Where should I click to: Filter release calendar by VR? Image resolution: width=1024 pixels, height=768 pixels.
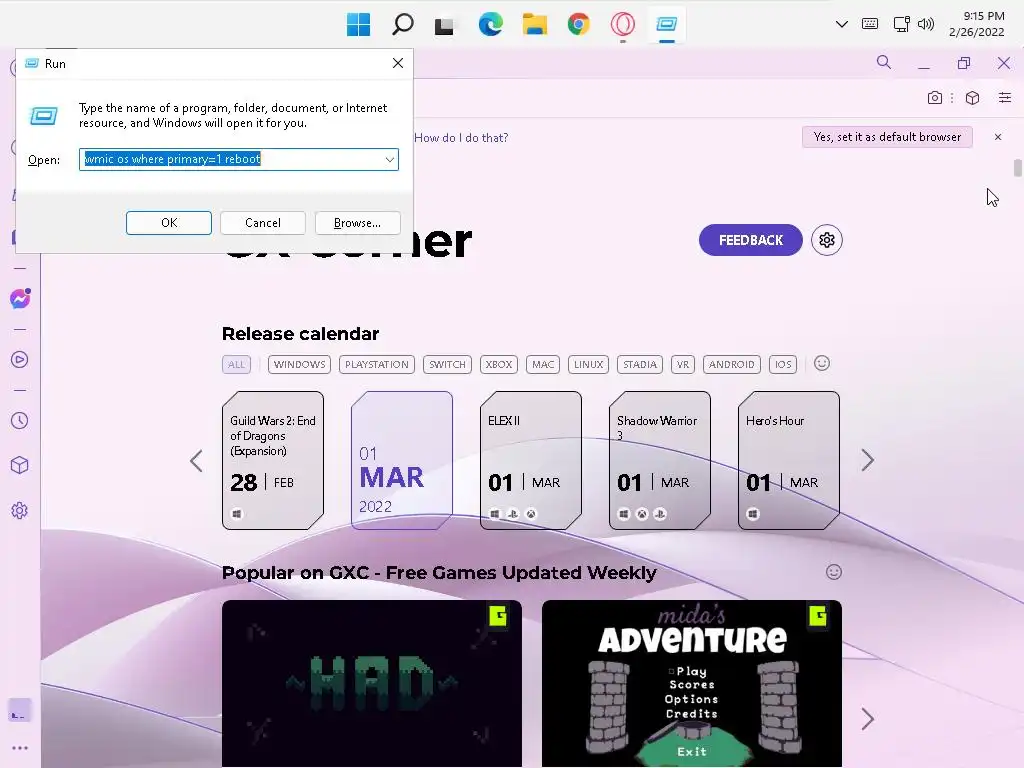(682, 364)
